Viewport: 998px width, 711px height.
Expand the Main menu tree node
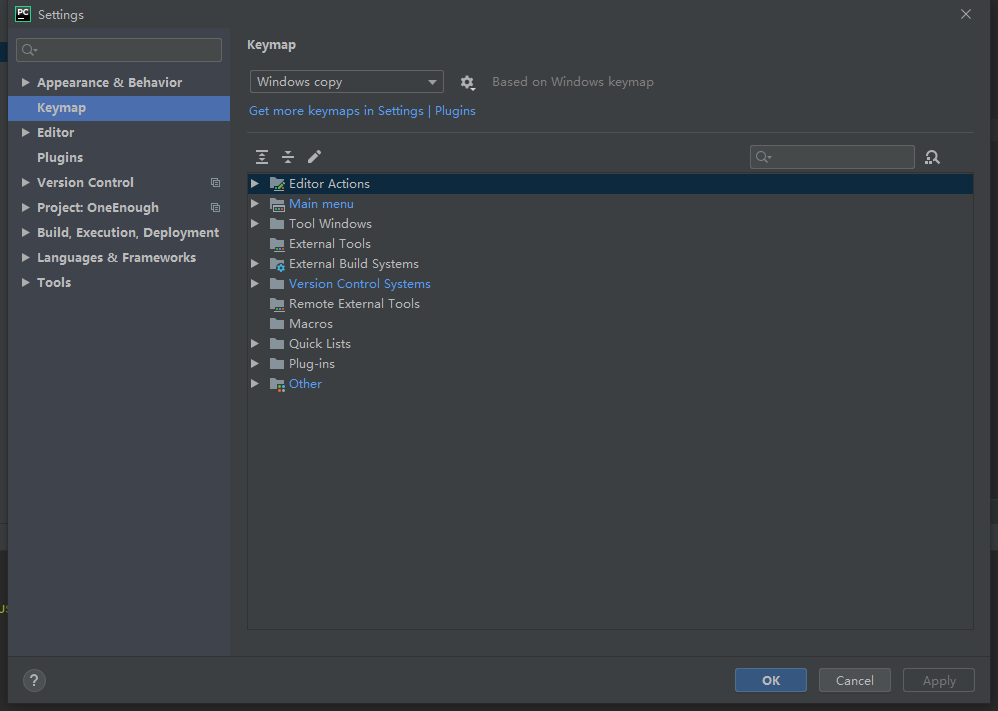(x=255, y=204)
